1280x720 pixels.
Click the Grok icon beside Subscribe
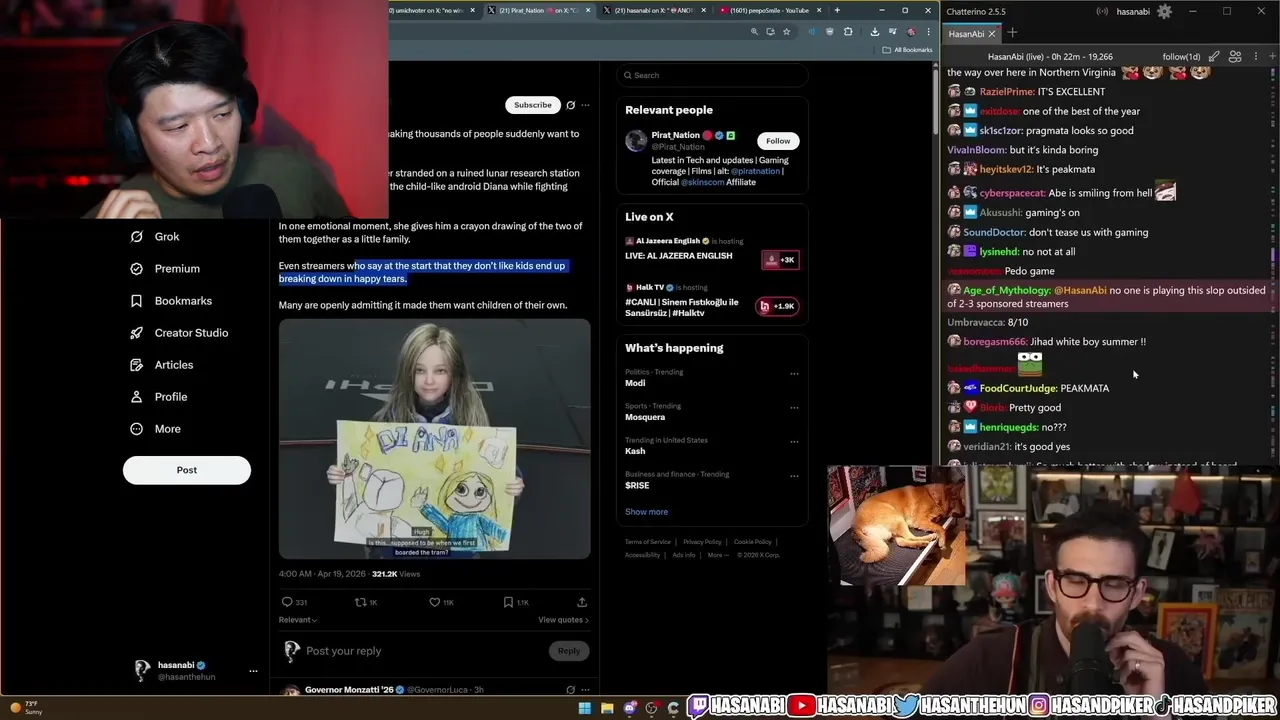pos(571,105)
